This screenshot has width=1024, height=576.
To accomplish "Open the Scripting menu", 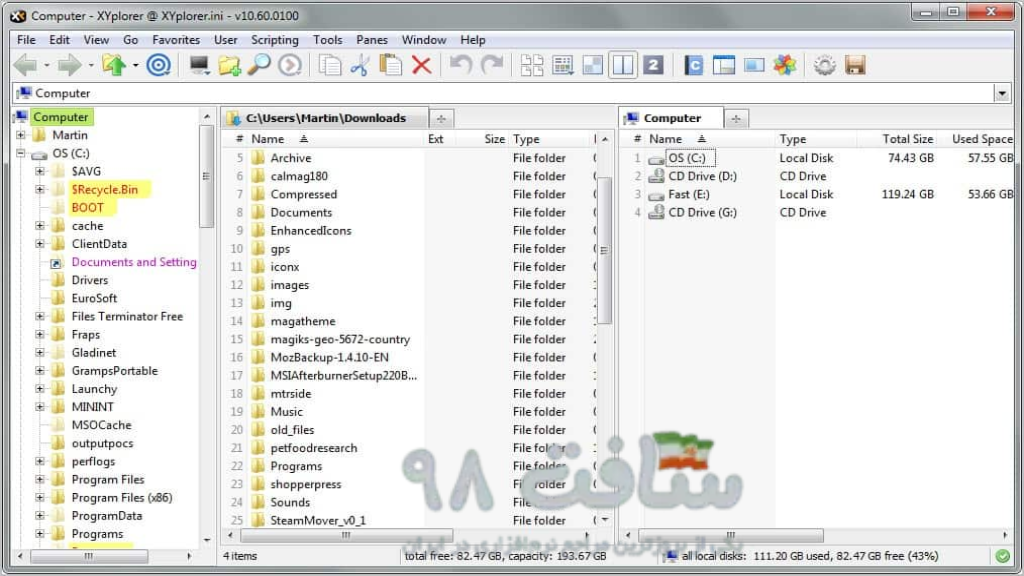I will tap(275, 40).
